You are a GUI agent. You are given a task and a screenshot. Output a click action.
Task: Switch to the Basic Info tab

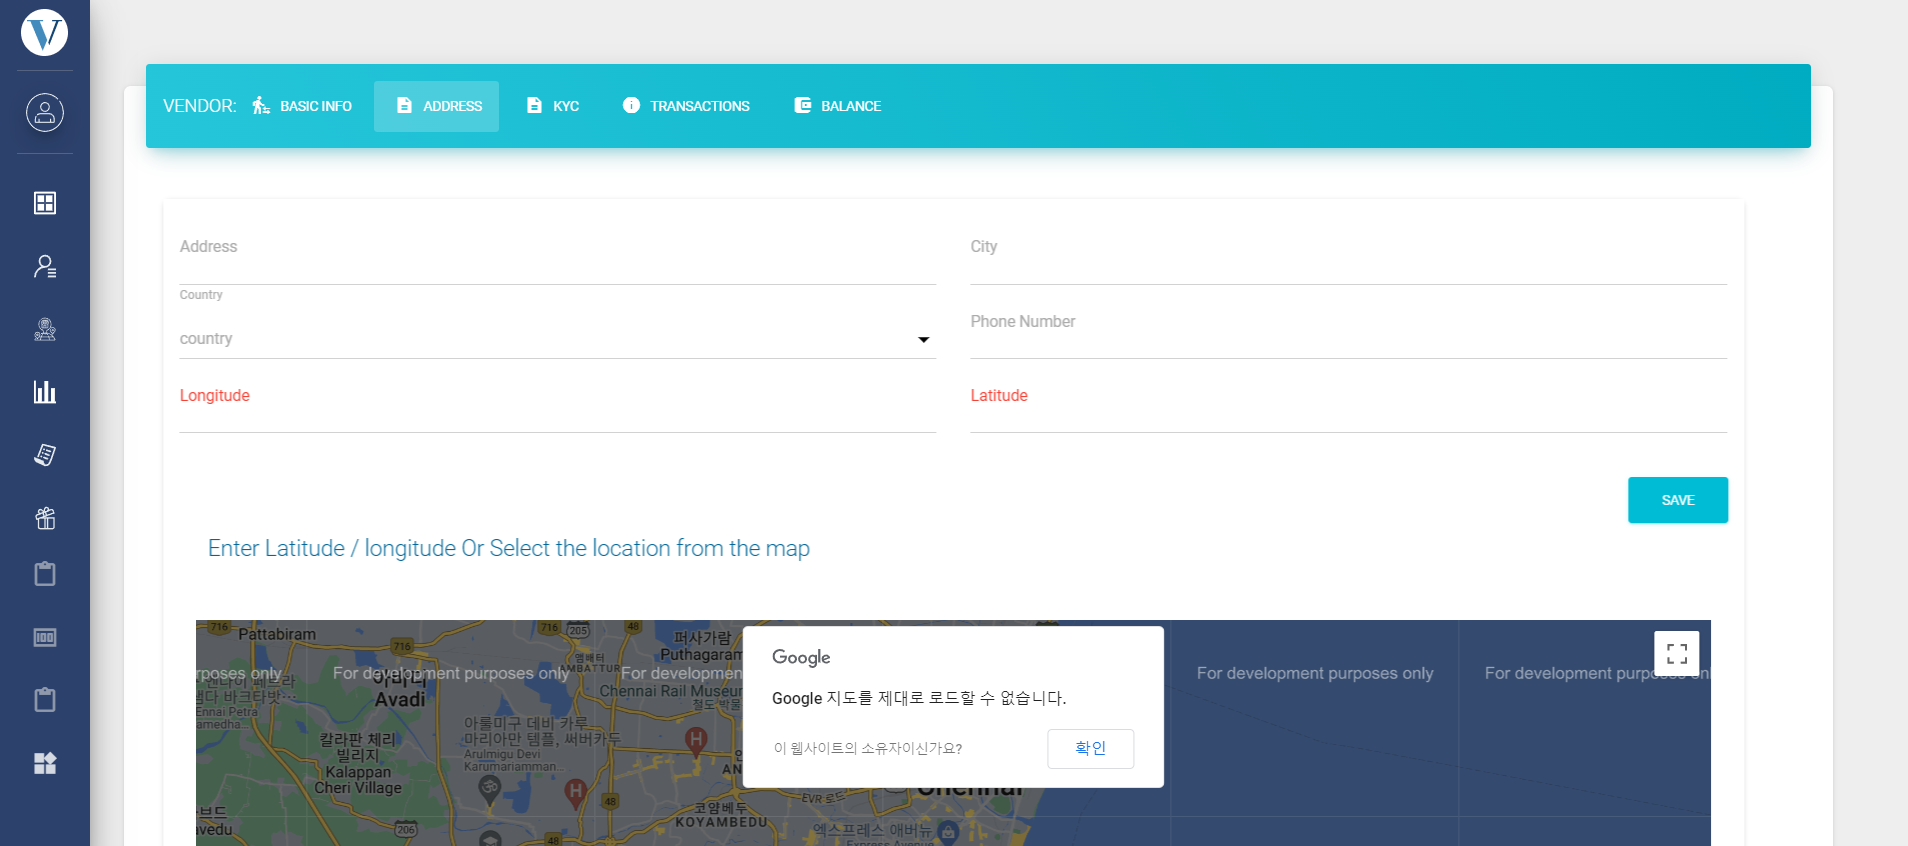302,106
